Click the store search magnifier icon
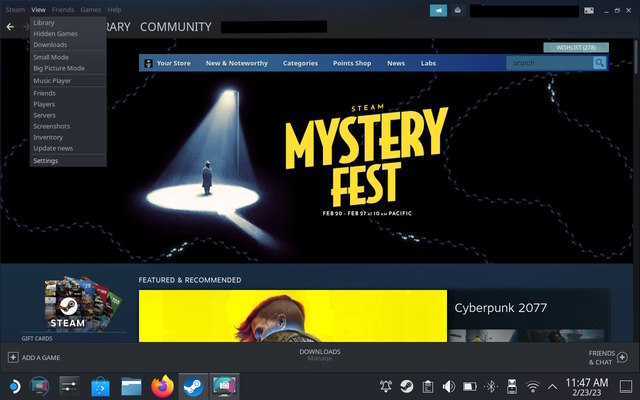Image resolution: width=640 pixels, height=400 pixels. point(599,63)
